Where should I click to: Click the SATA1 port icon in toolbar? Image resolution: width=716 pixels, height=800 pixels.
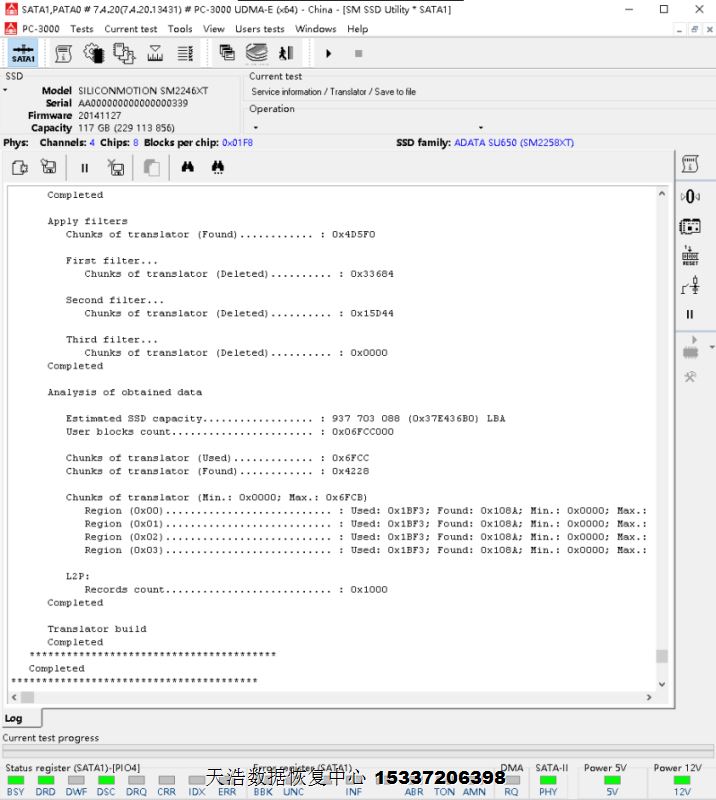coord(23,53)
